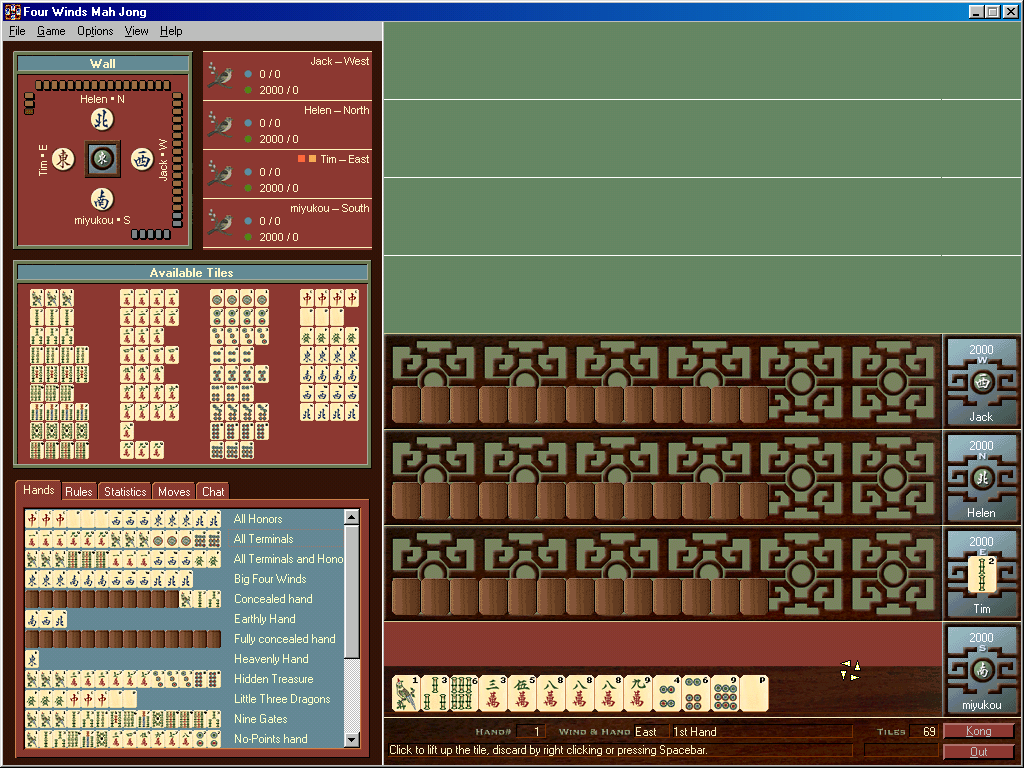Screen dimensions: 1024x768
Task: Declare Kong with the Kong button
Action: 978,731
